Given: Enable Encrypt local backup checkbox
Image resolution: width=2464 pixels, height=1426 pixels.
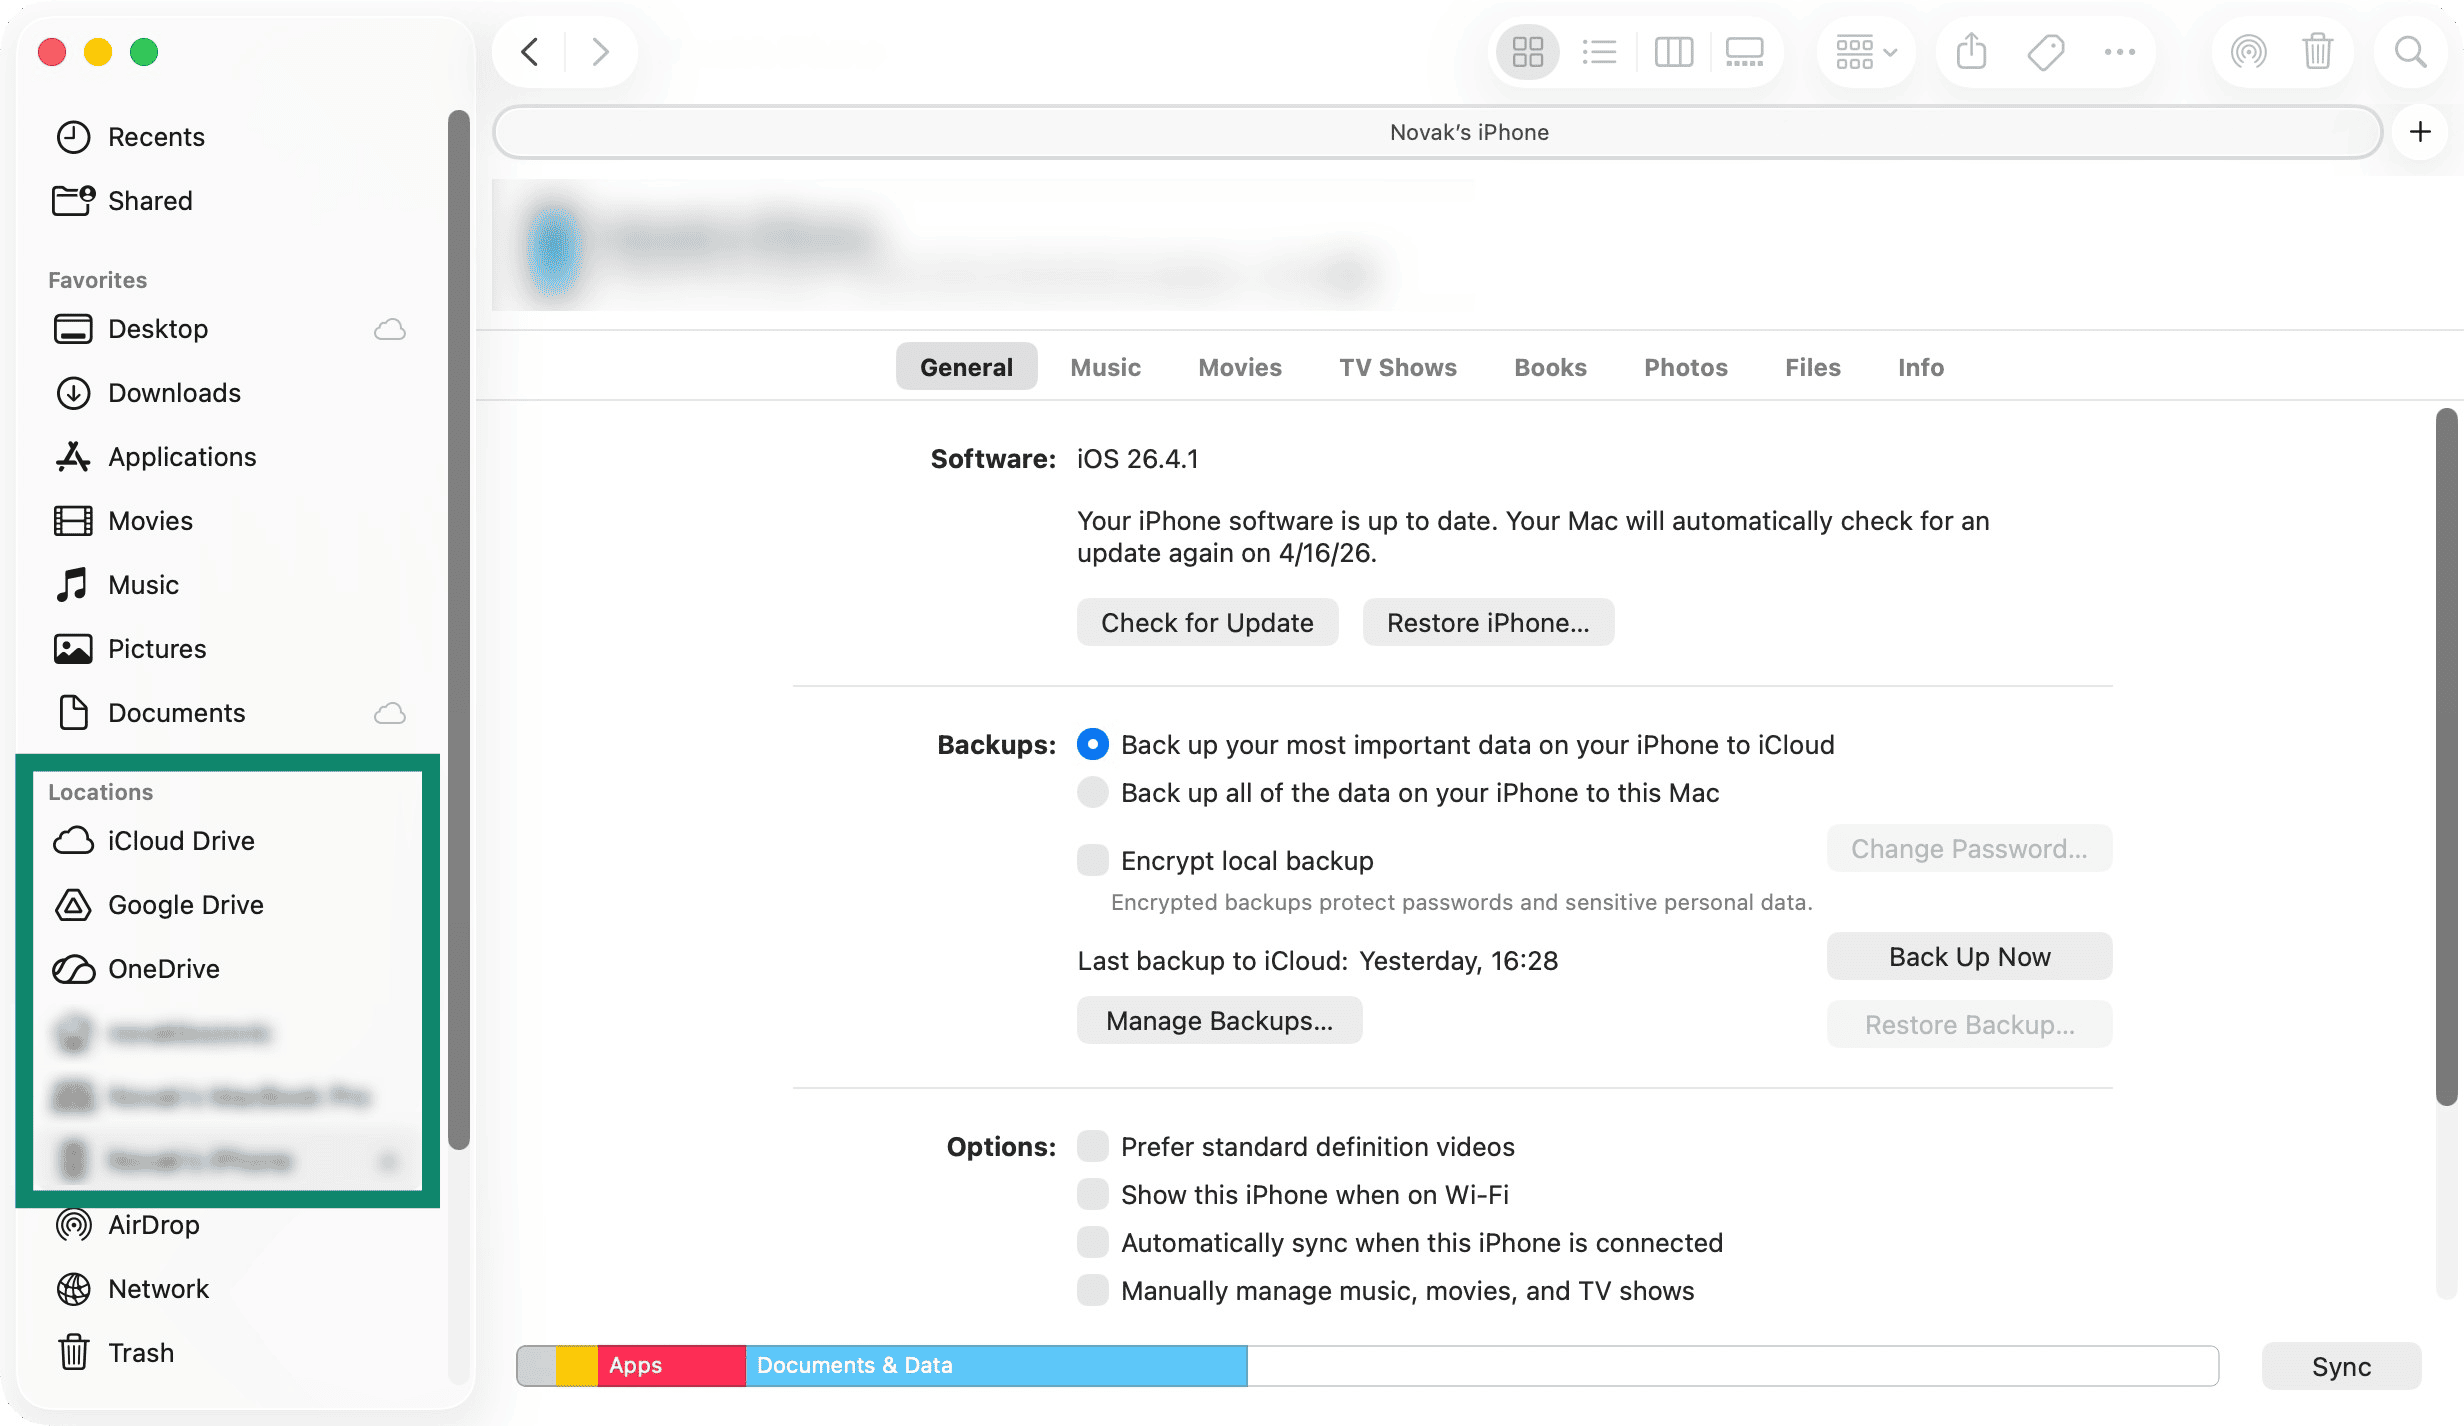Looking at the screenshot, I should click(1093, 860).
